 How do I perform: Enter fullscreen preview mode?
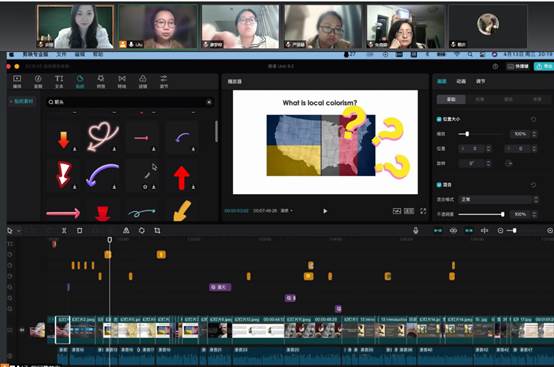pos(423,211)
